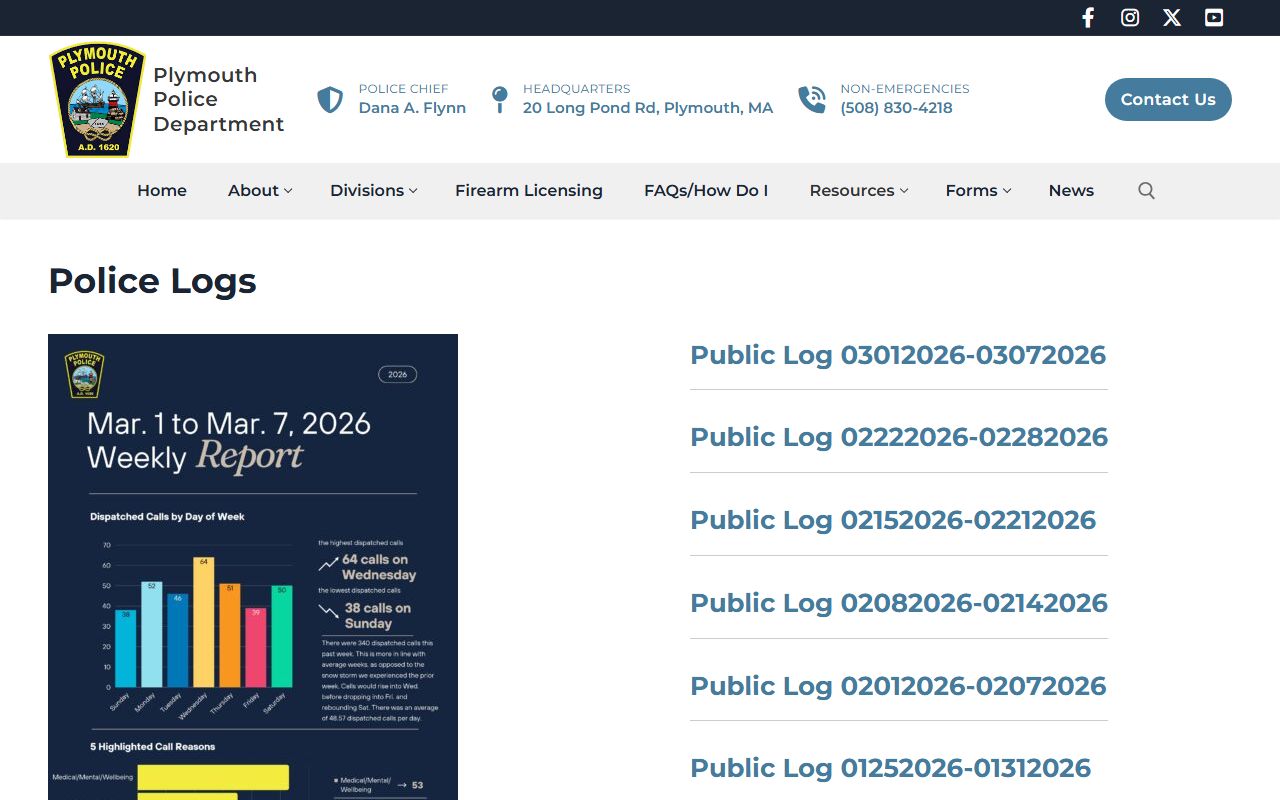Open the Divisions menu
This screenshot has height=800, width=1280.
click(367, 191)
